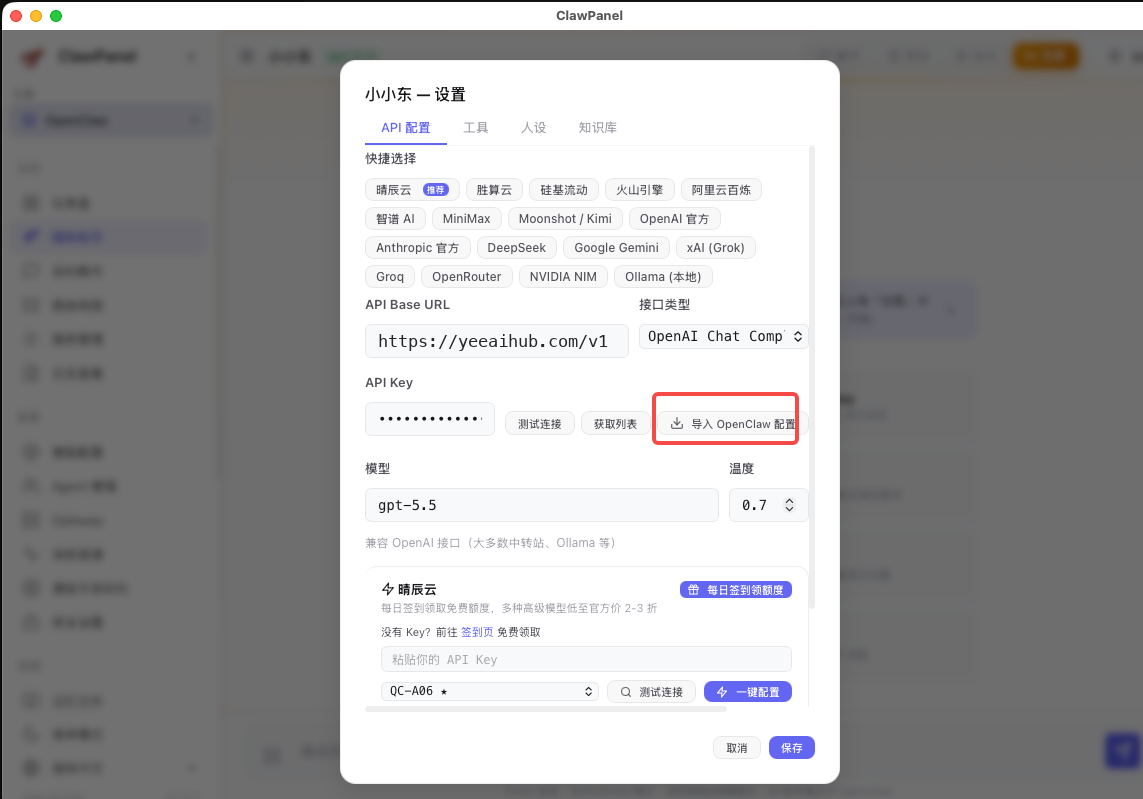Screen dimensions: 1143x799
Task: Click the vertical scrollbar of the settings dialog
Action: pyautogui.click(x=811, y=378)
